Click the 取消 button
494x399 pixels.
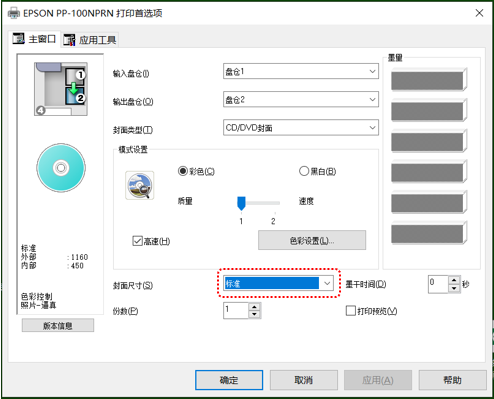[x=304, y=380]
